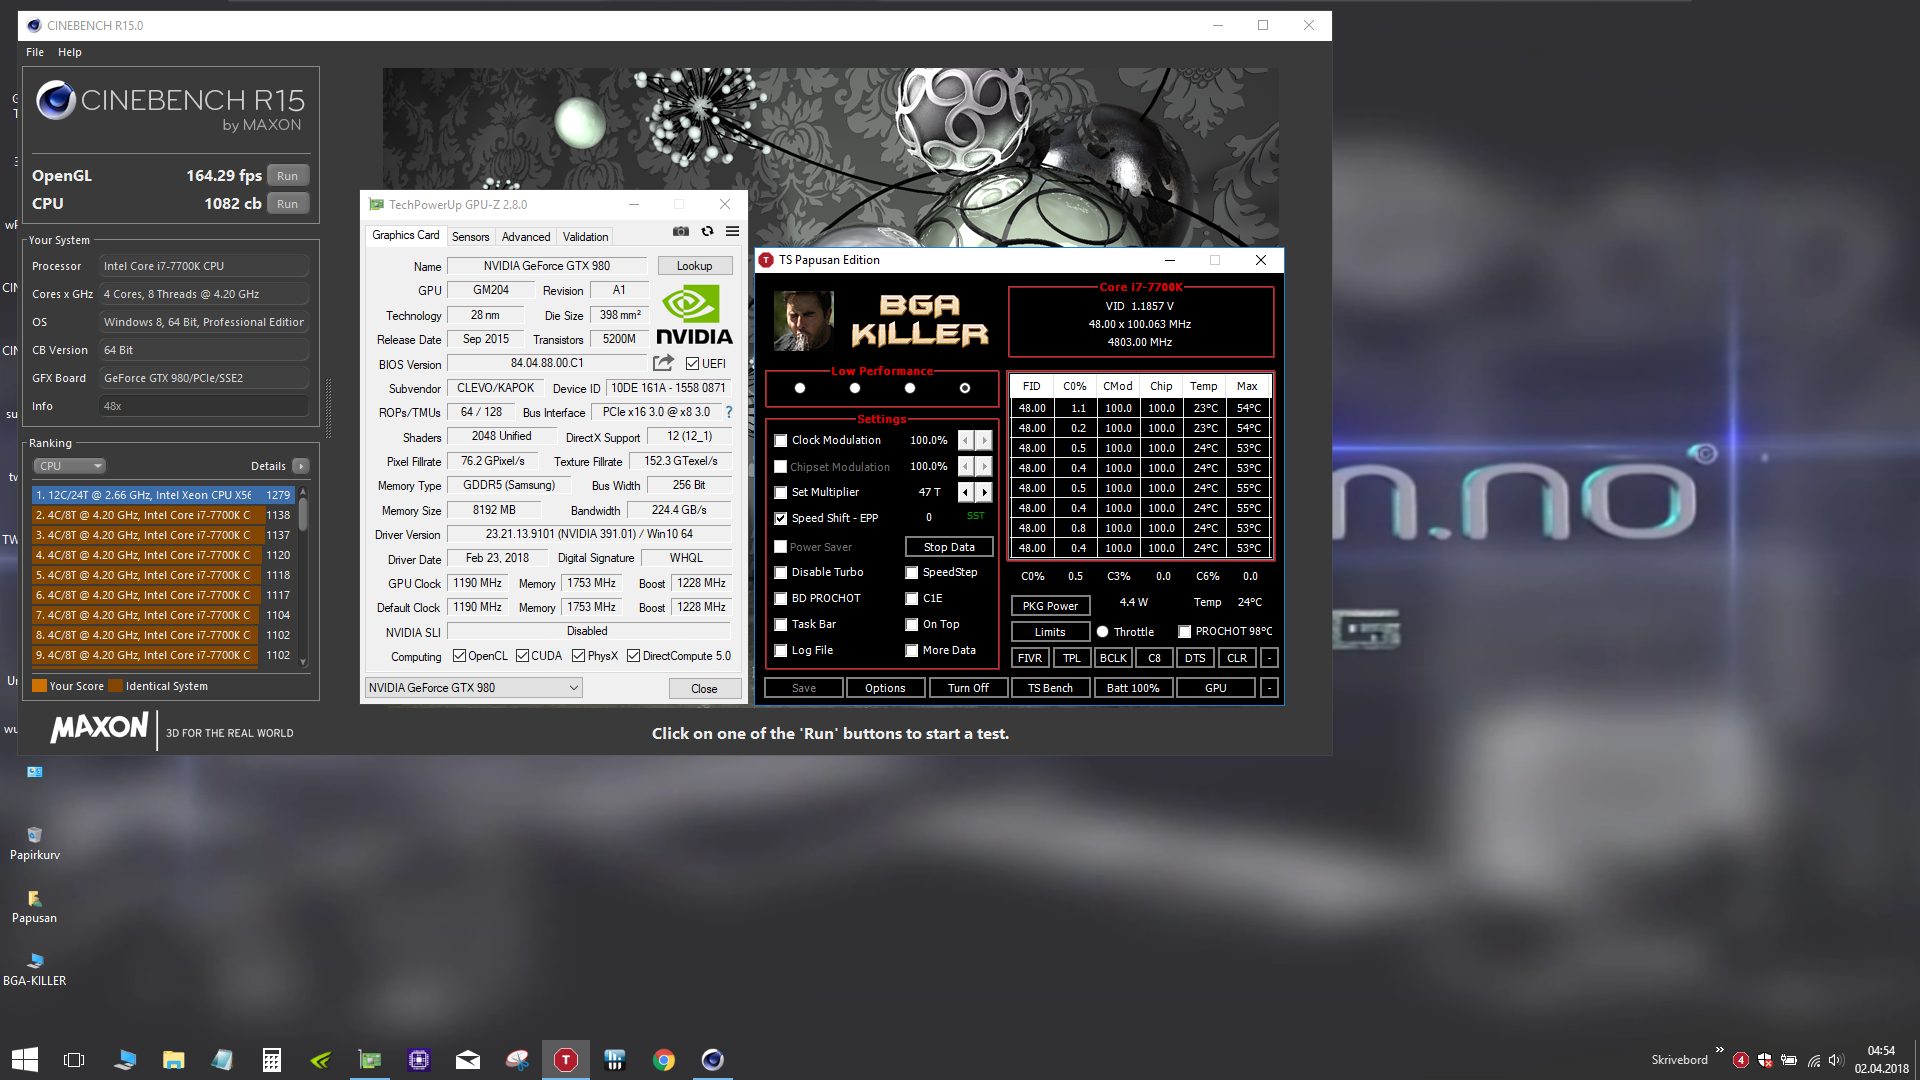Click Turn Off button in ThrottleStop
This screenshot has width=1920, height=1080.
(x=968, y=688)
